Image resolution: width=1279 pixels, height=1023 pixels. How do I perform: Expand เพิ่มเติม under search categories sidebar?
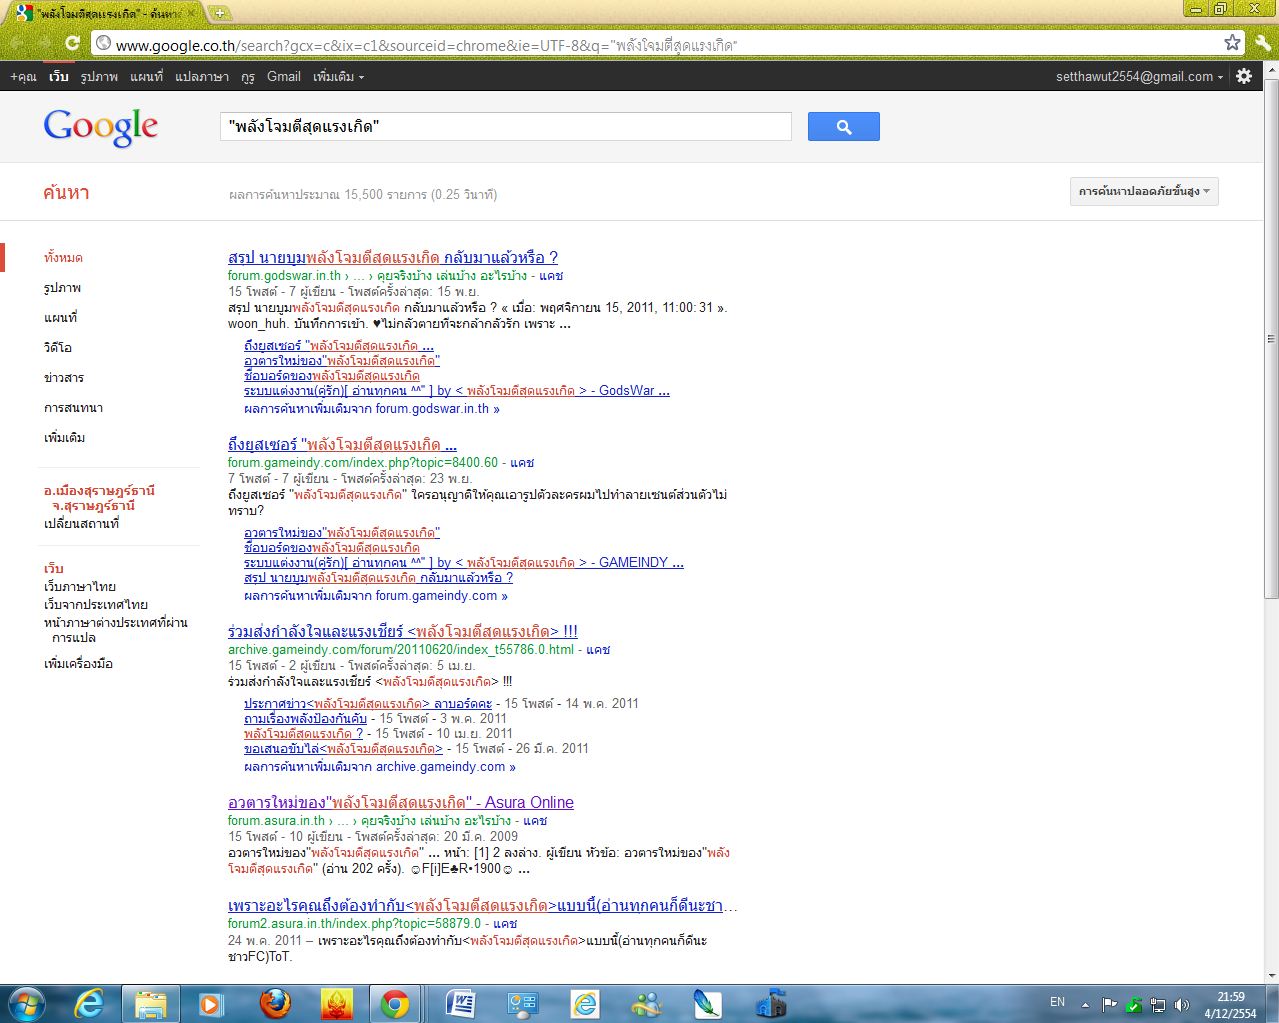coord(64,438)
